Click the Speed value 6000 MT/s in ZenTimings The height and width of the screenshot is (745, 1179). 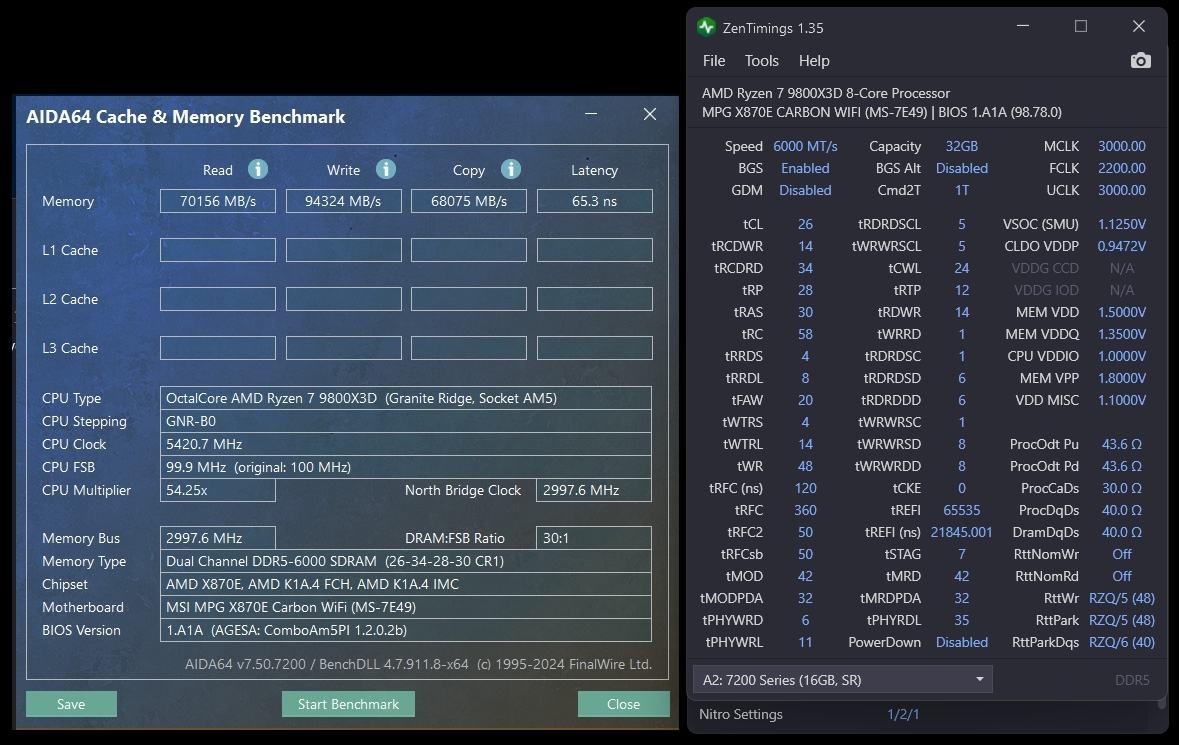click(805, 146)
